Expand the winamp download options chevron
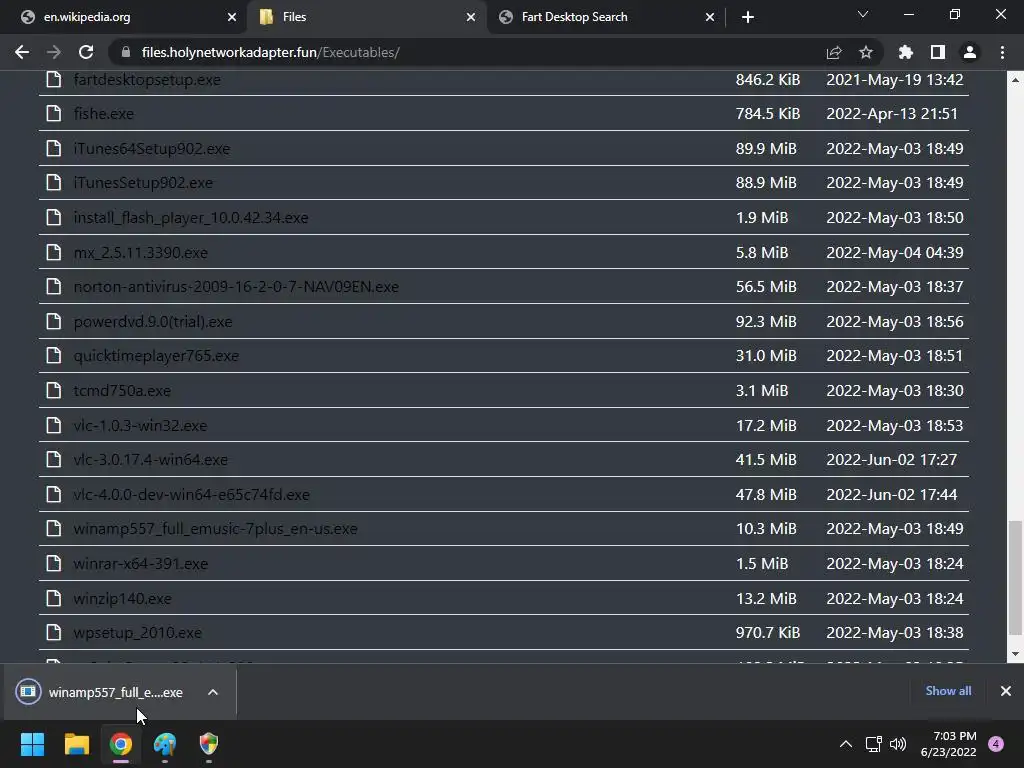Image resolution: width=1024 pixels, height=768 pixels. pos(213,692)
